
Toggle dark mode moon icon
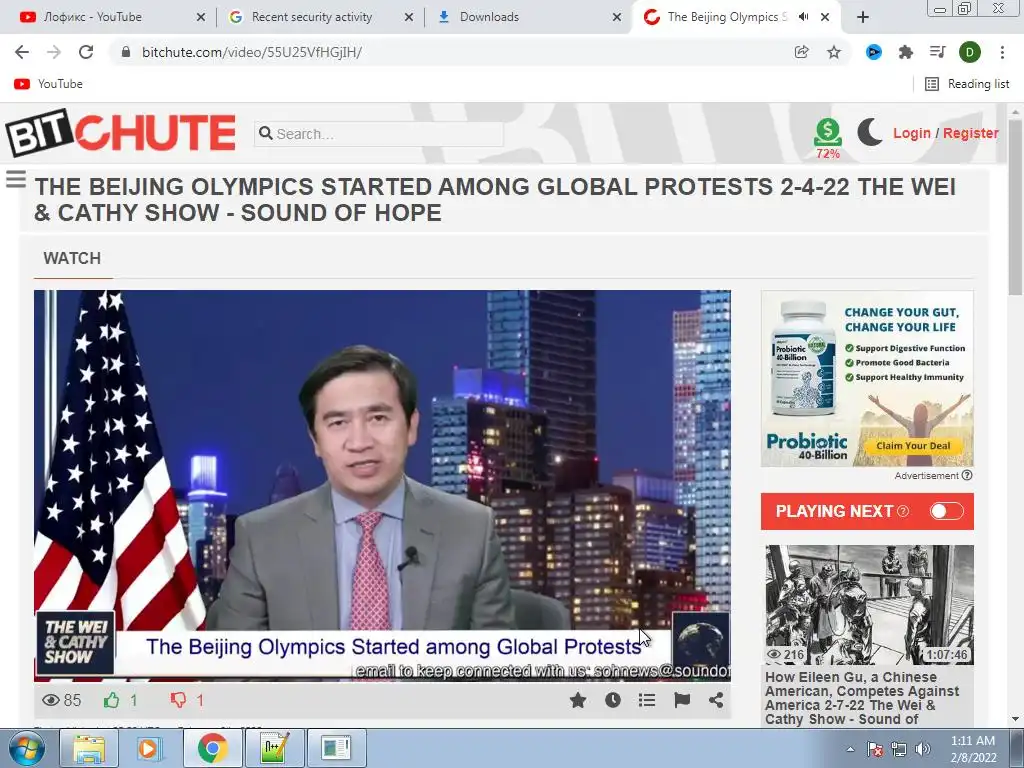coord(869,133)
